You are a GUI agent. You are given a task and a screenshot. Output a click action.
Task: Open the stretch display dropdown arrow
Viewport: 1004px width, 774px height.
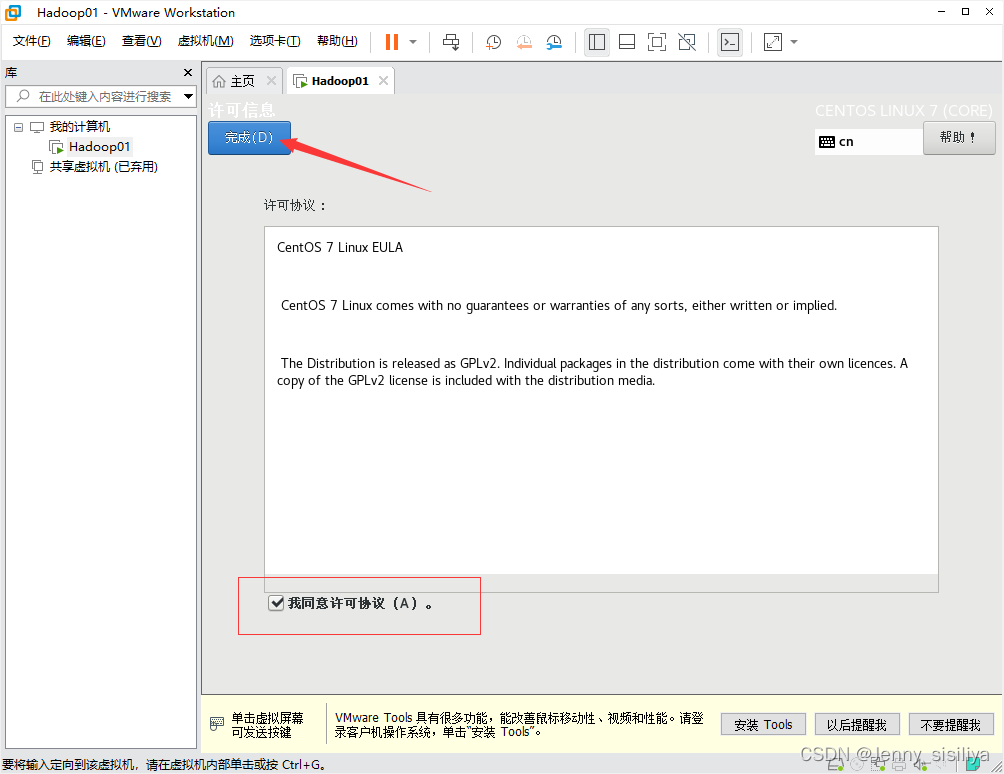click(x=794, y=42)
